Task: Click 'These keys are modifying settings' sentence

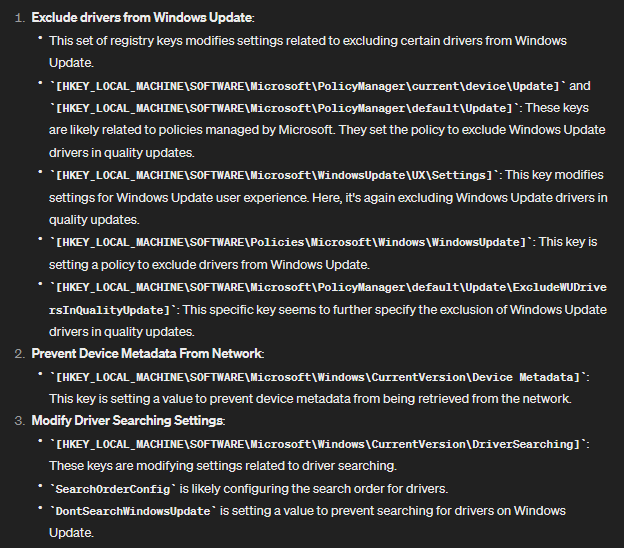Action: (223, 466)
